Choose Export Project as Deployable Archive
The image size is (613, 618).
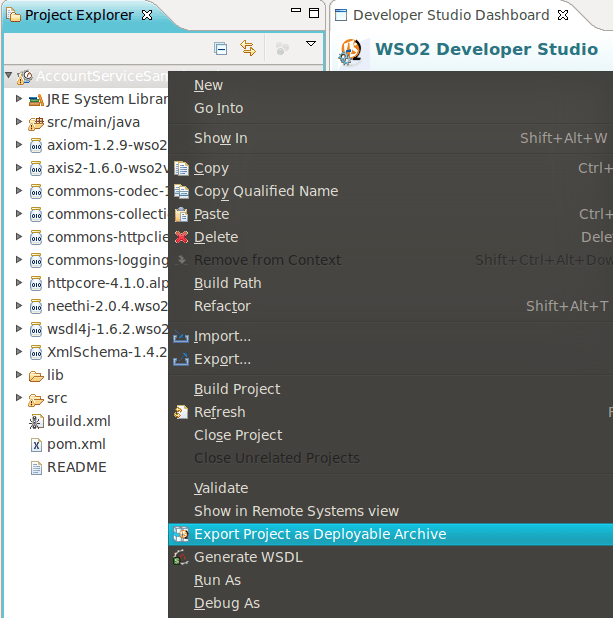(x=391, y=534)
